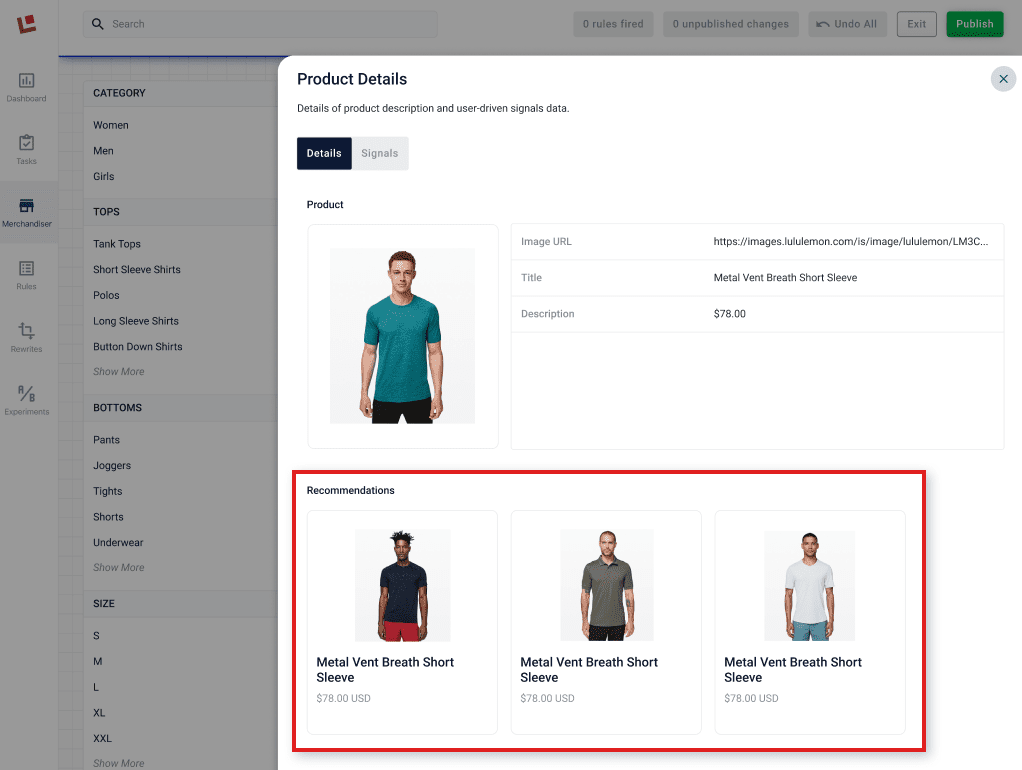Screen dimensions: 1022x770
Task: Click the product title value in the Title row
Action: tap(785, 278)
